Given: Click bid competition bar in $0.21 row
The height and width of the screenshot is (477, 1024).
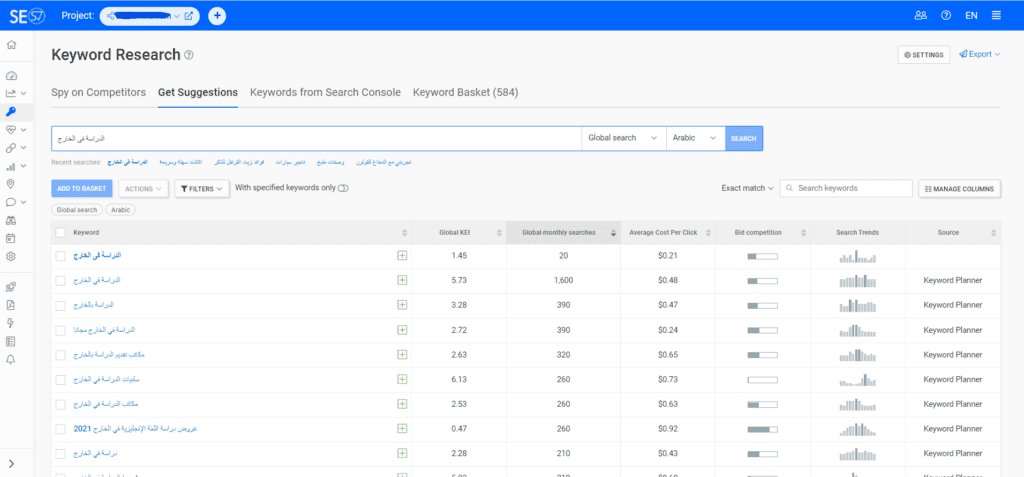Looking at the screenshot, I should 763,256.
